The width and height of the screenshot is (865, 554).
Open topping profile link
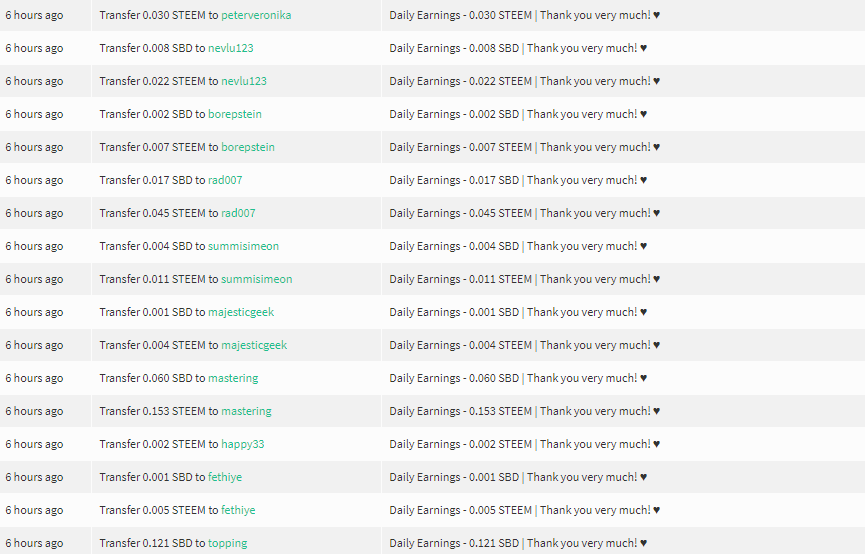(x=228, y=544)
